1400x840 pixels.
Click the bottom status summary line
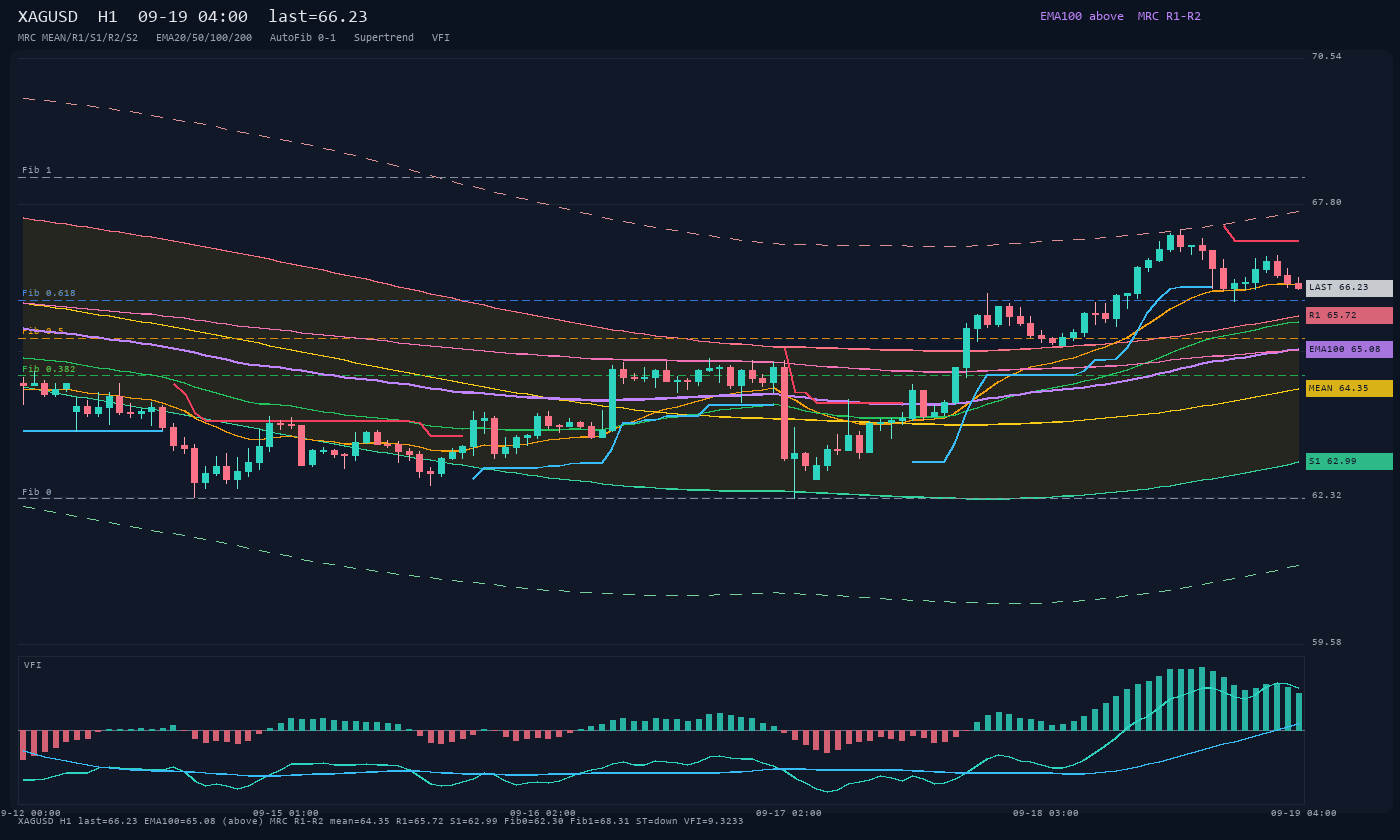tap(381, 821)
